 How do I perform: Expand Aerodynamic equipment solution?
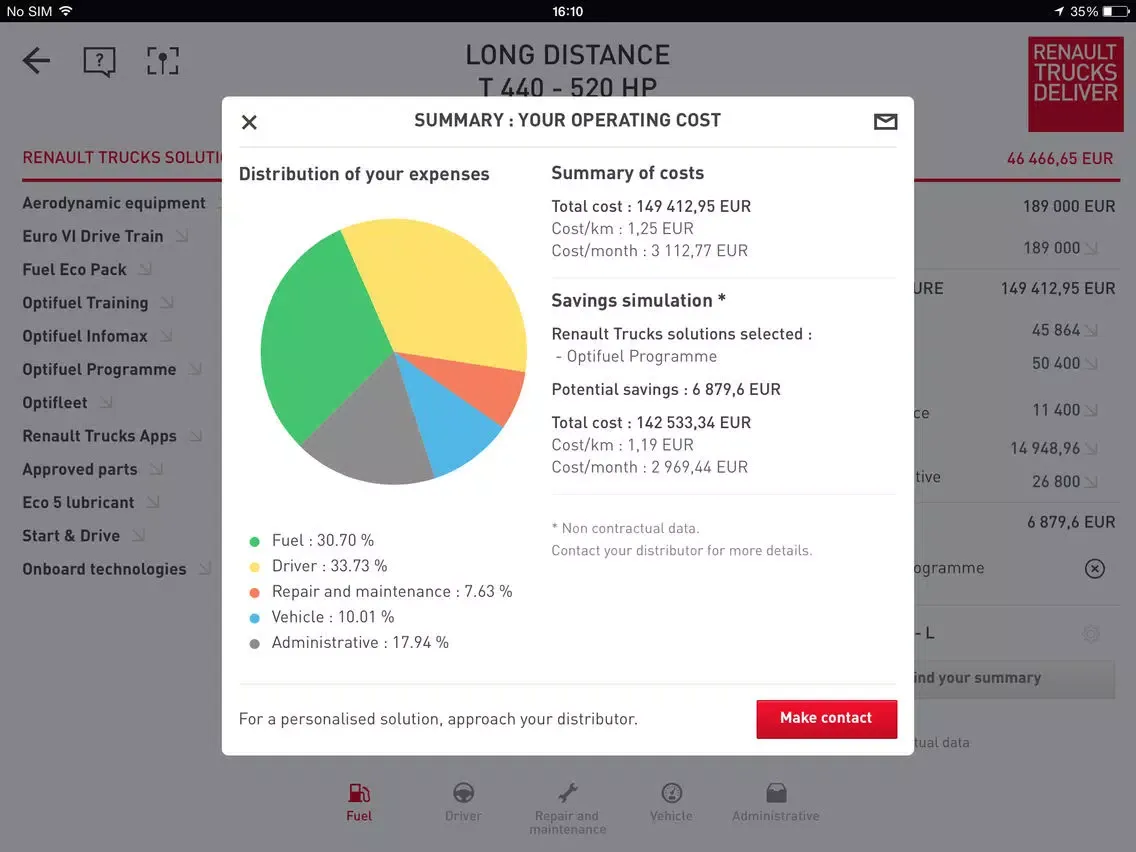click(114, 204)
